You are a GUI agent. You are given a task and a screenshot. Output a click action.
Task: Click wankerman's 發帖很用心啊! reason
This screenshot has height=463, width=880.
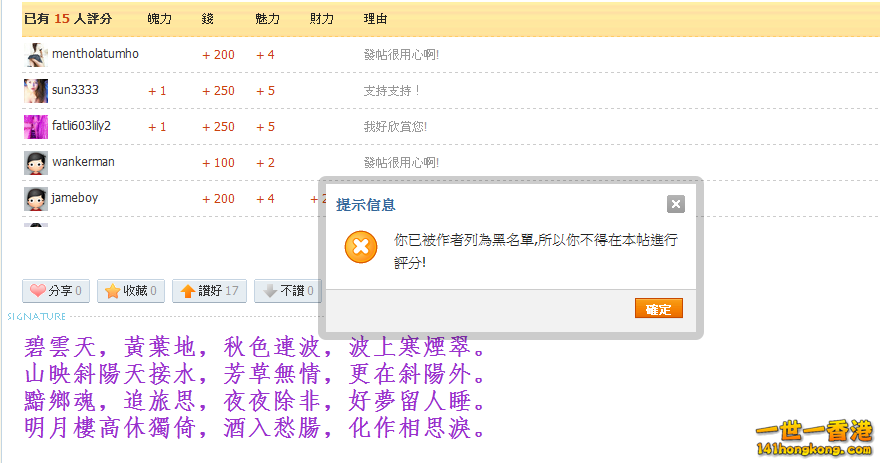point(401,162)
